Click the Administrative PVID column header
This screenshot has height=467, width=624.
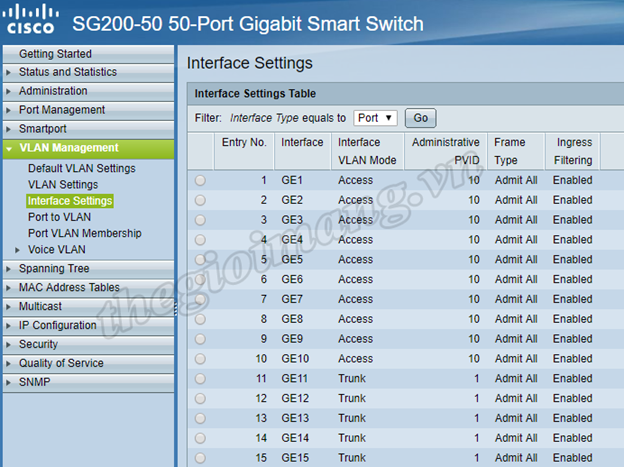[445, 151]
